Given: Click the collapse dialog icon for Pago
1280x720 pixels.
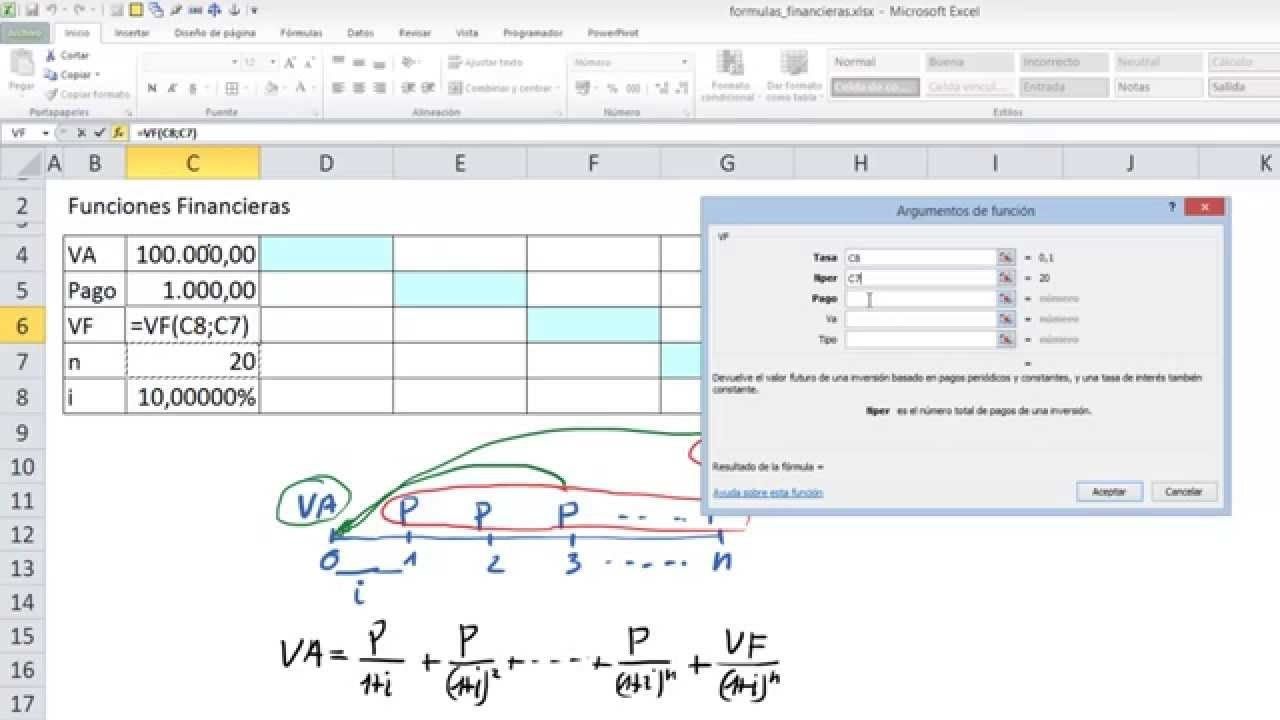Looking at the screenshot, I should pyautogui.click(x=1006, y=298).
